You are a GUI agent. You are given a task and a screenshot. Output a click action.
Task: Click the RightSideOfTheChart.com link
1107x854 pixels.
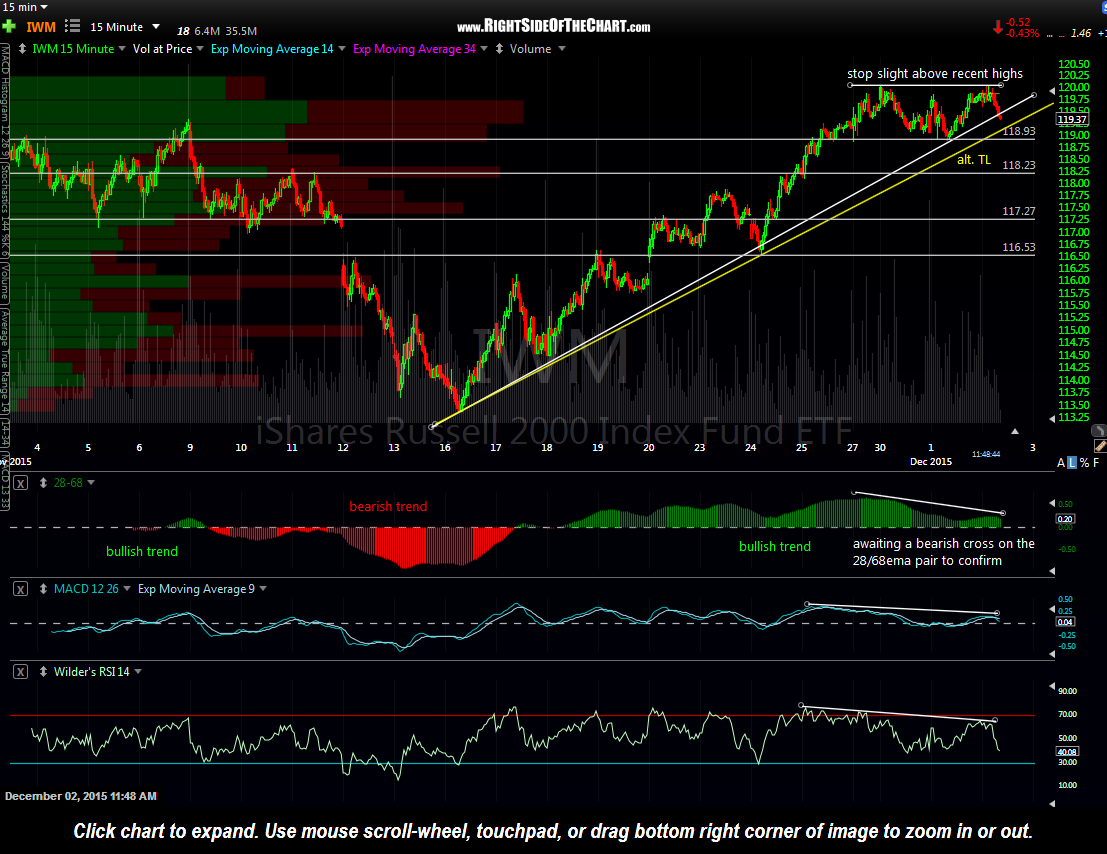pos(553,27)
